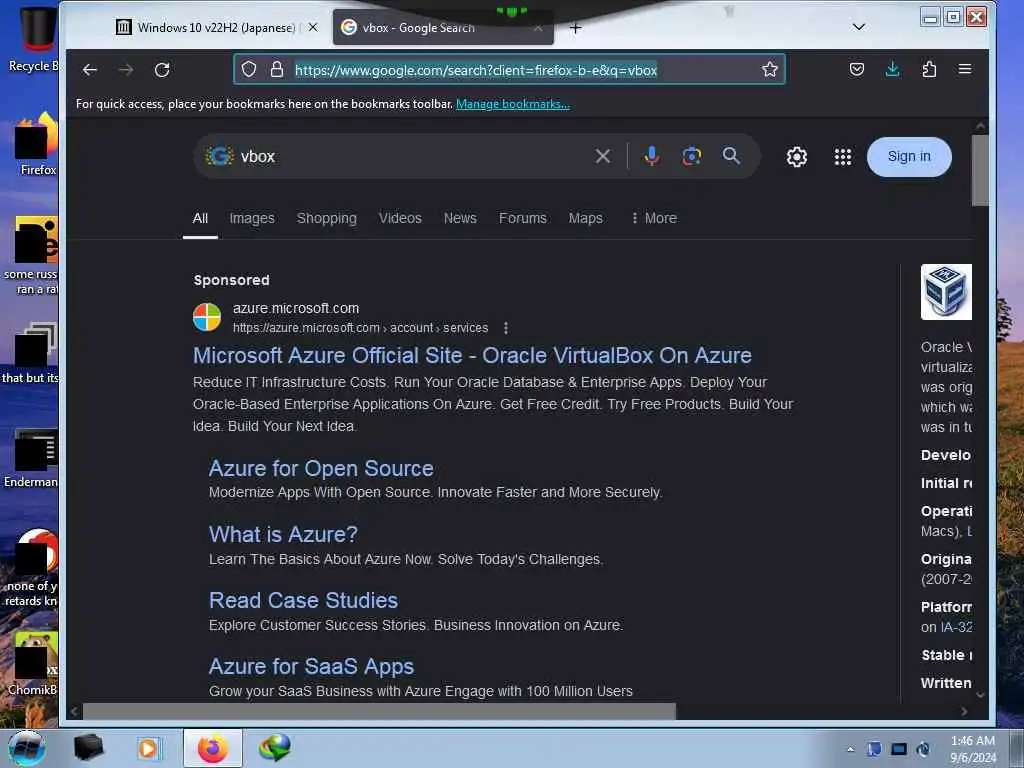Click the vertical page scrollbar thumb

point(980,170)
